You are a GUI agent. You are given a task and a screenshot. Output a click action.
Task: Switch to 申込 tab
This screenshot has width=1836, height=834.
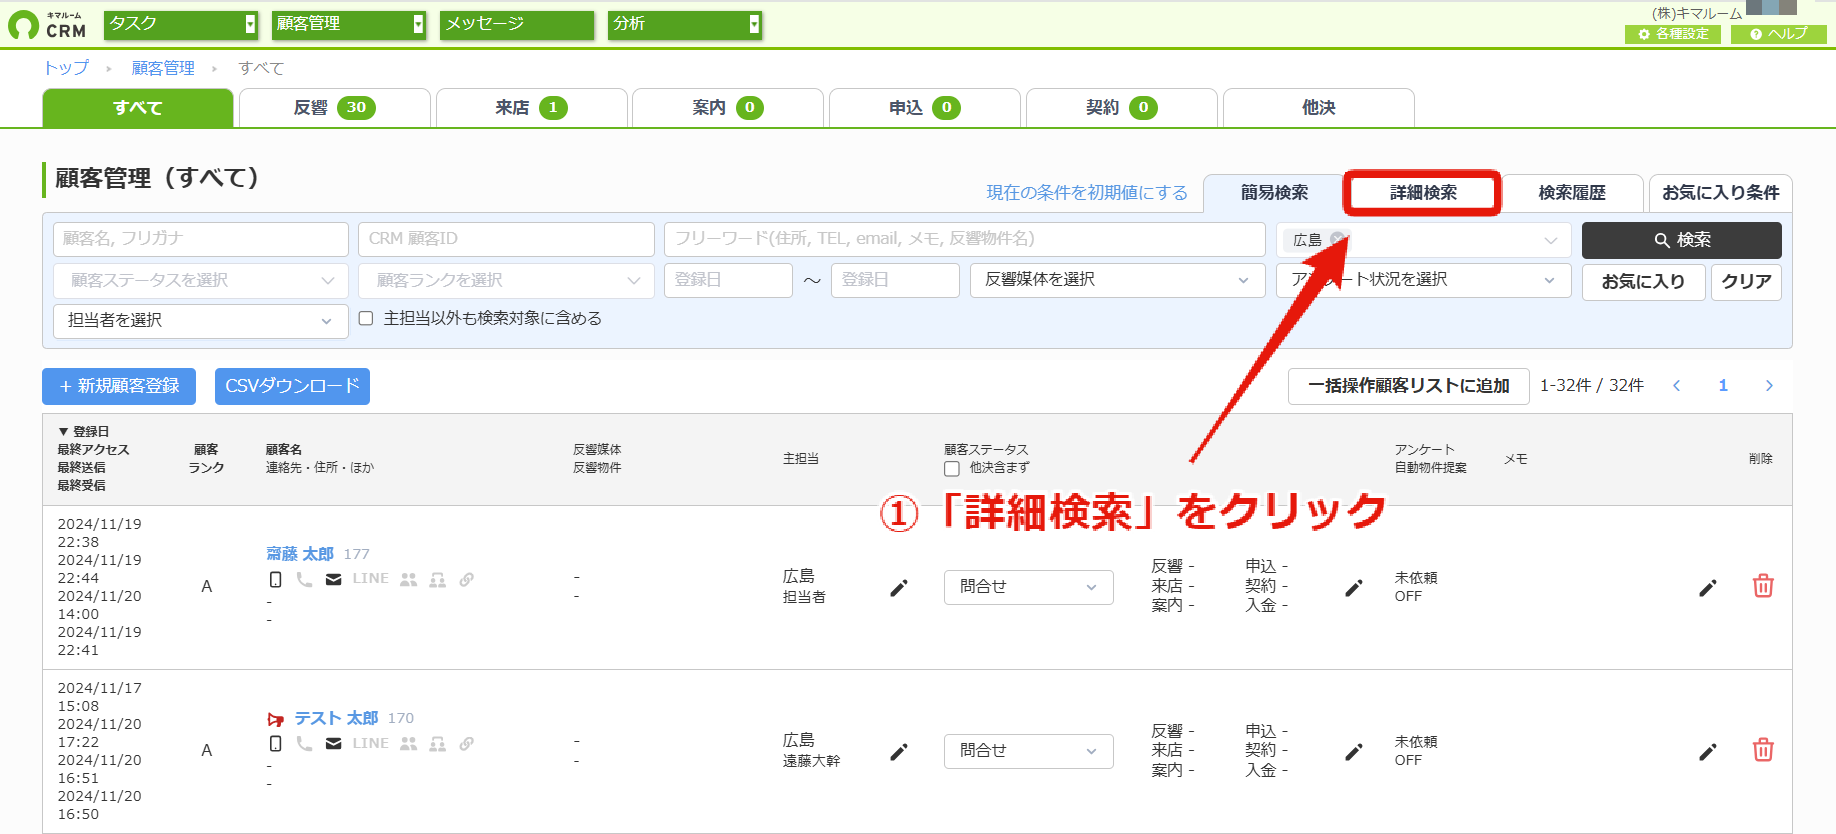(925, 108)
